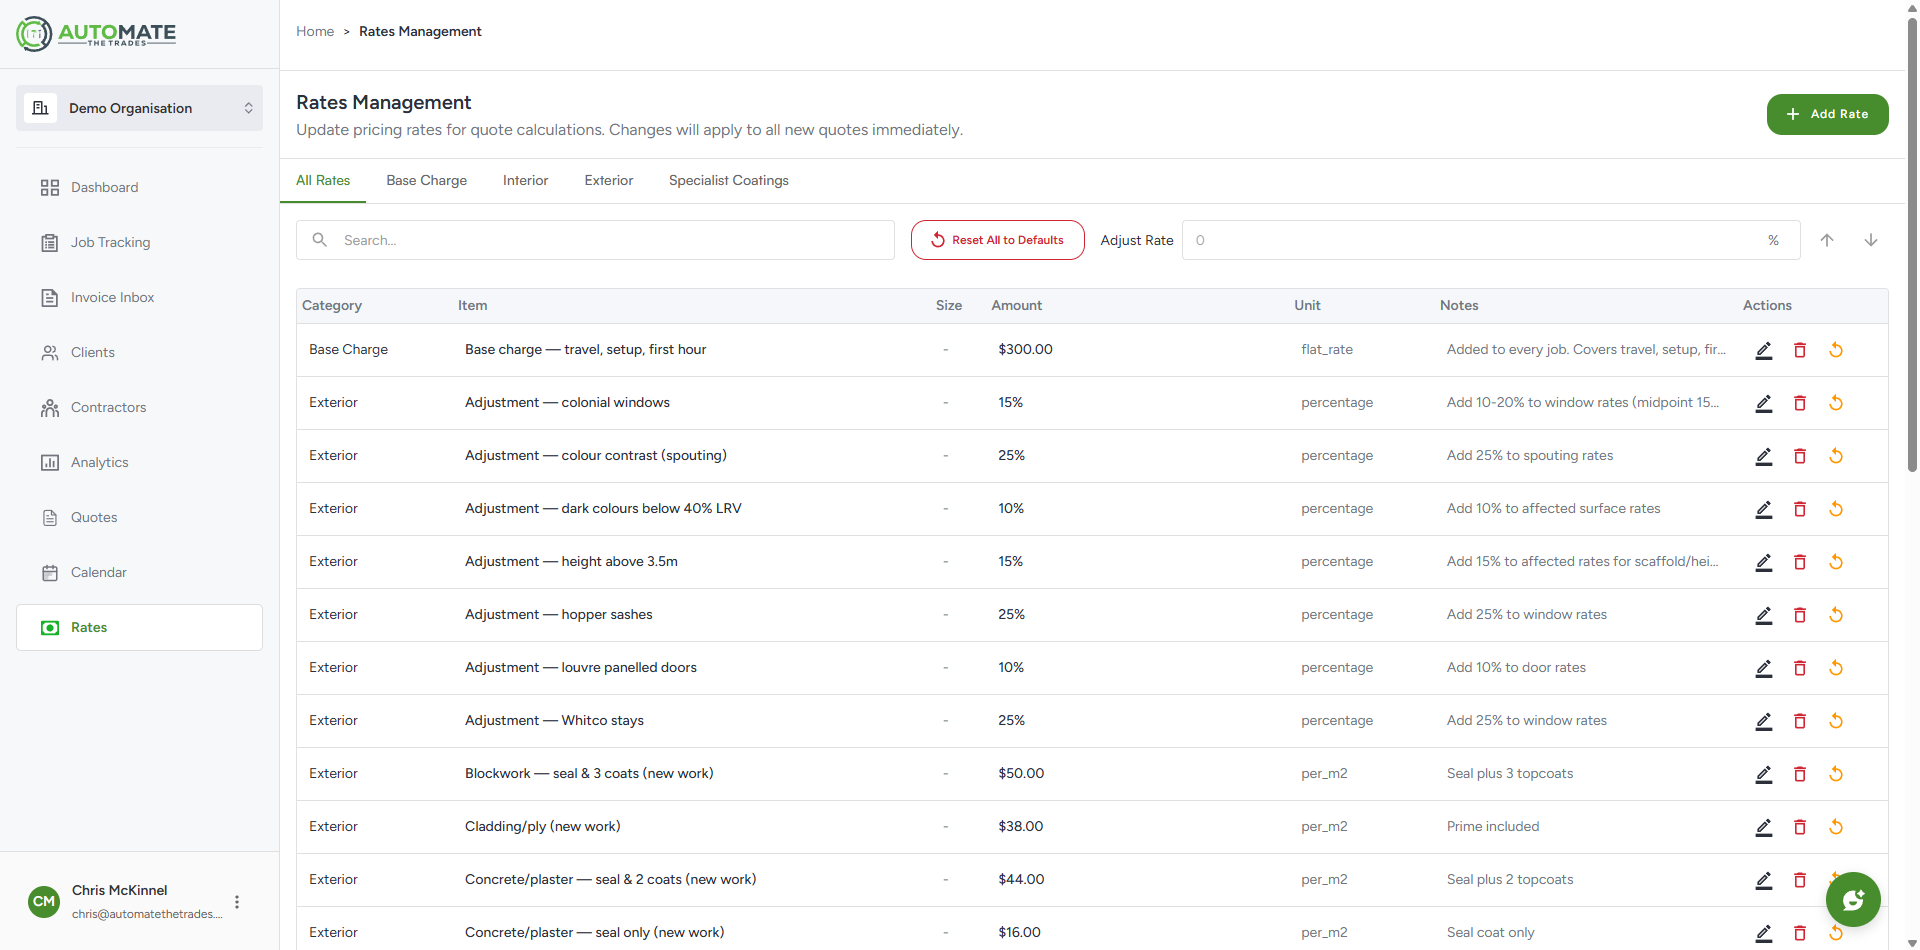Open the user profile options menu
Screen dimensions: 1920x950
click(x=237, y=901)
